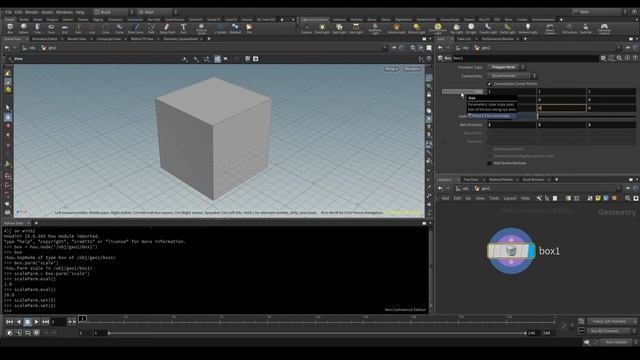Open the Render menu

(x=31, y=12)
